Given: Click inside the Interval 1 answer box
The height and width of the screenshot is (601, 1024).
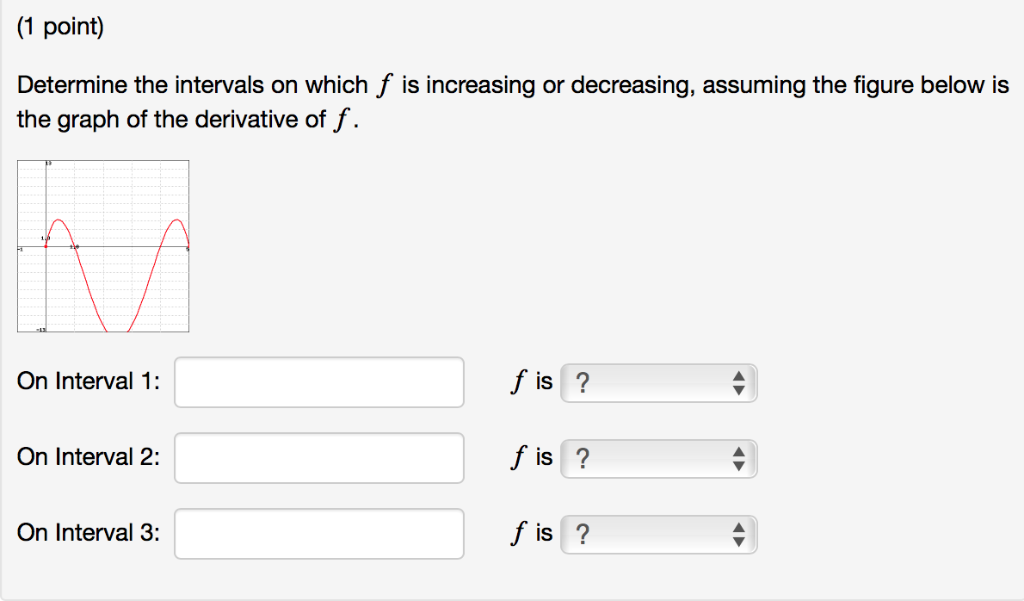Looking at the screenshot, I should [x=318, y=382].
